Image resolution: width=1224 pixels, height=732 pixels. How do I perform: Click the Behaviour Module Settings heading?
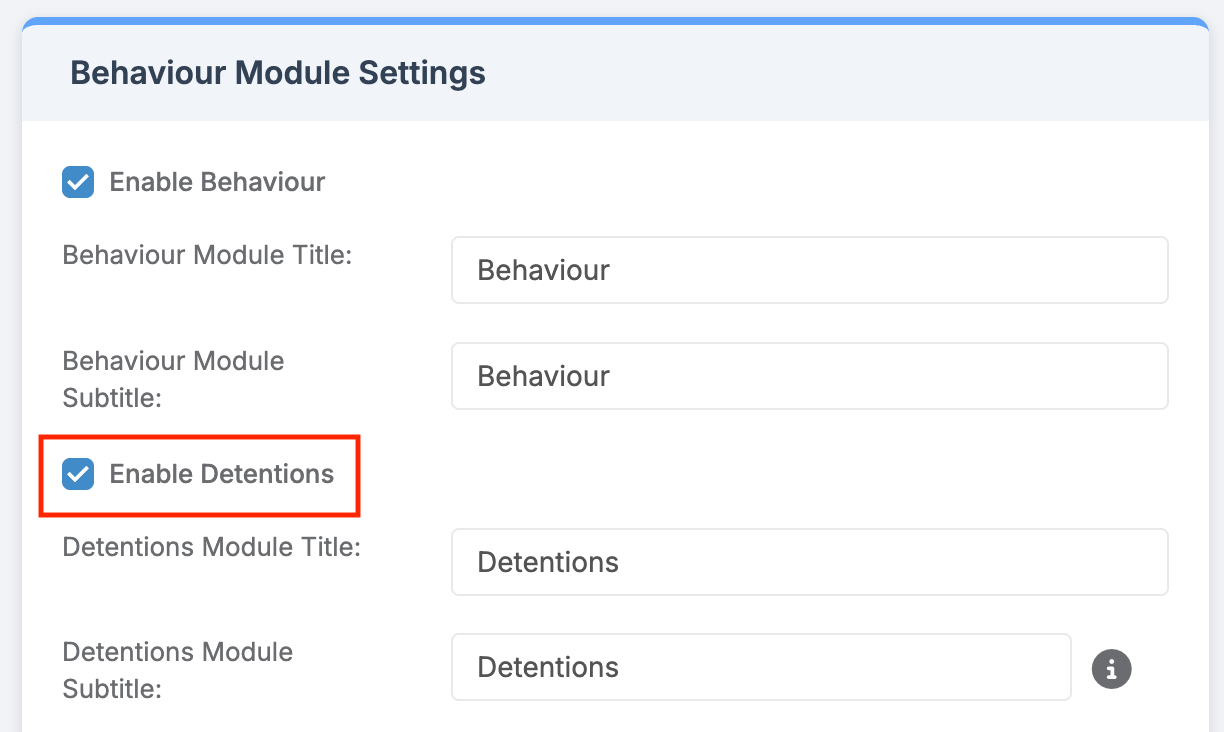coord(277,74)
